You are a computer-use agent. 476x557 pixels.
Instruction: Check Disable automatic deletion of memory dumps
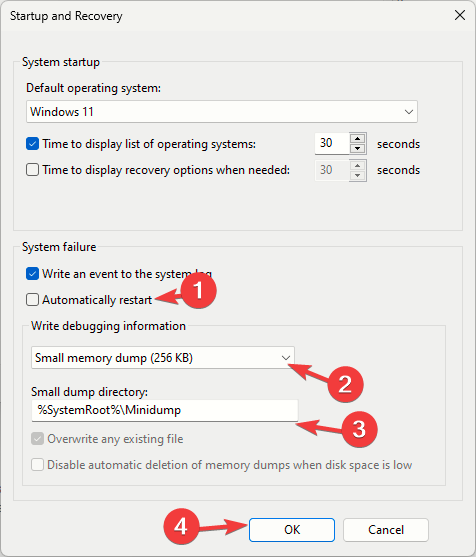tap(37, 465)
